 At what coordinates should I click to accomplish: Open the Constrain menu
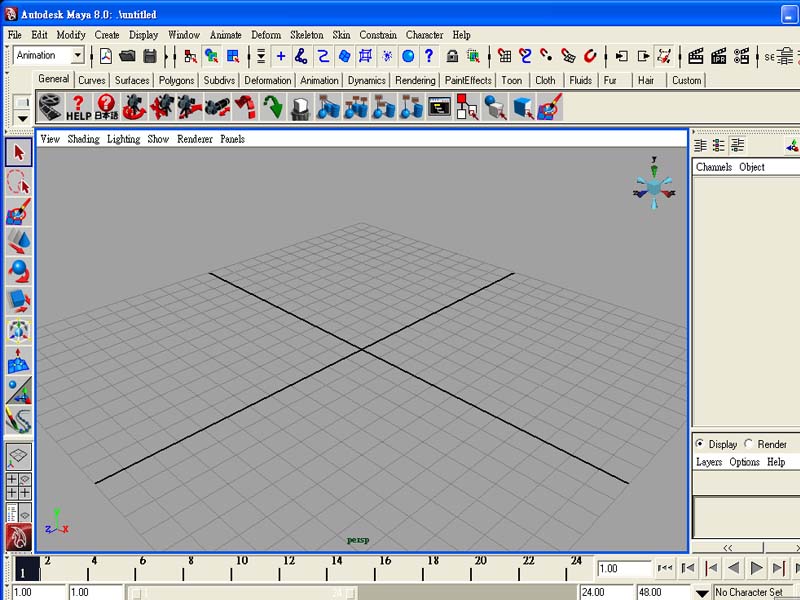tap(378, 35)
